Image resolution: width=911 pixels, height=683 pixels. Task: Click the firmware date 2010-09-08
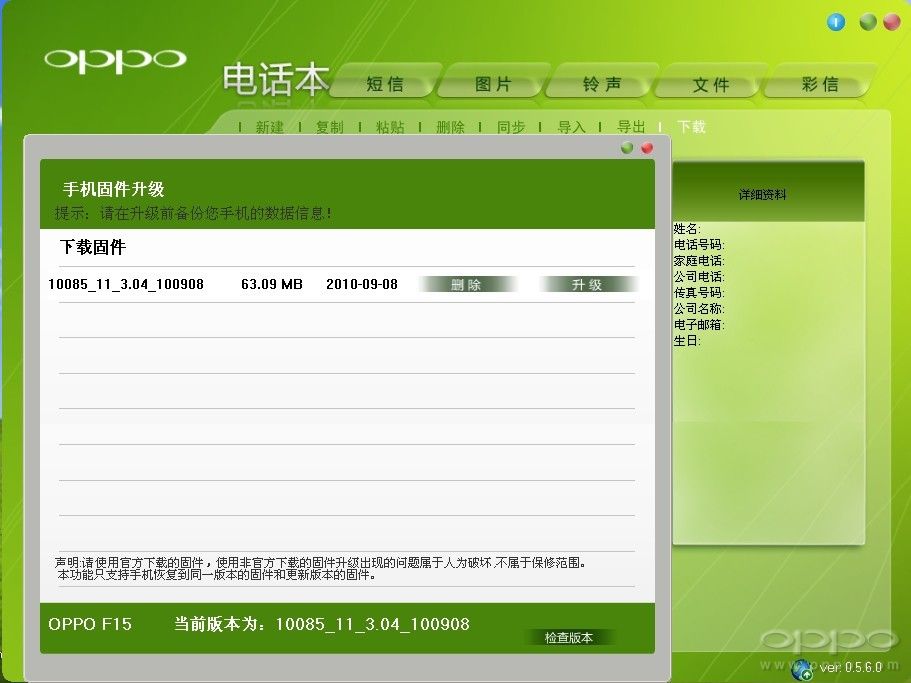(362, 284)
